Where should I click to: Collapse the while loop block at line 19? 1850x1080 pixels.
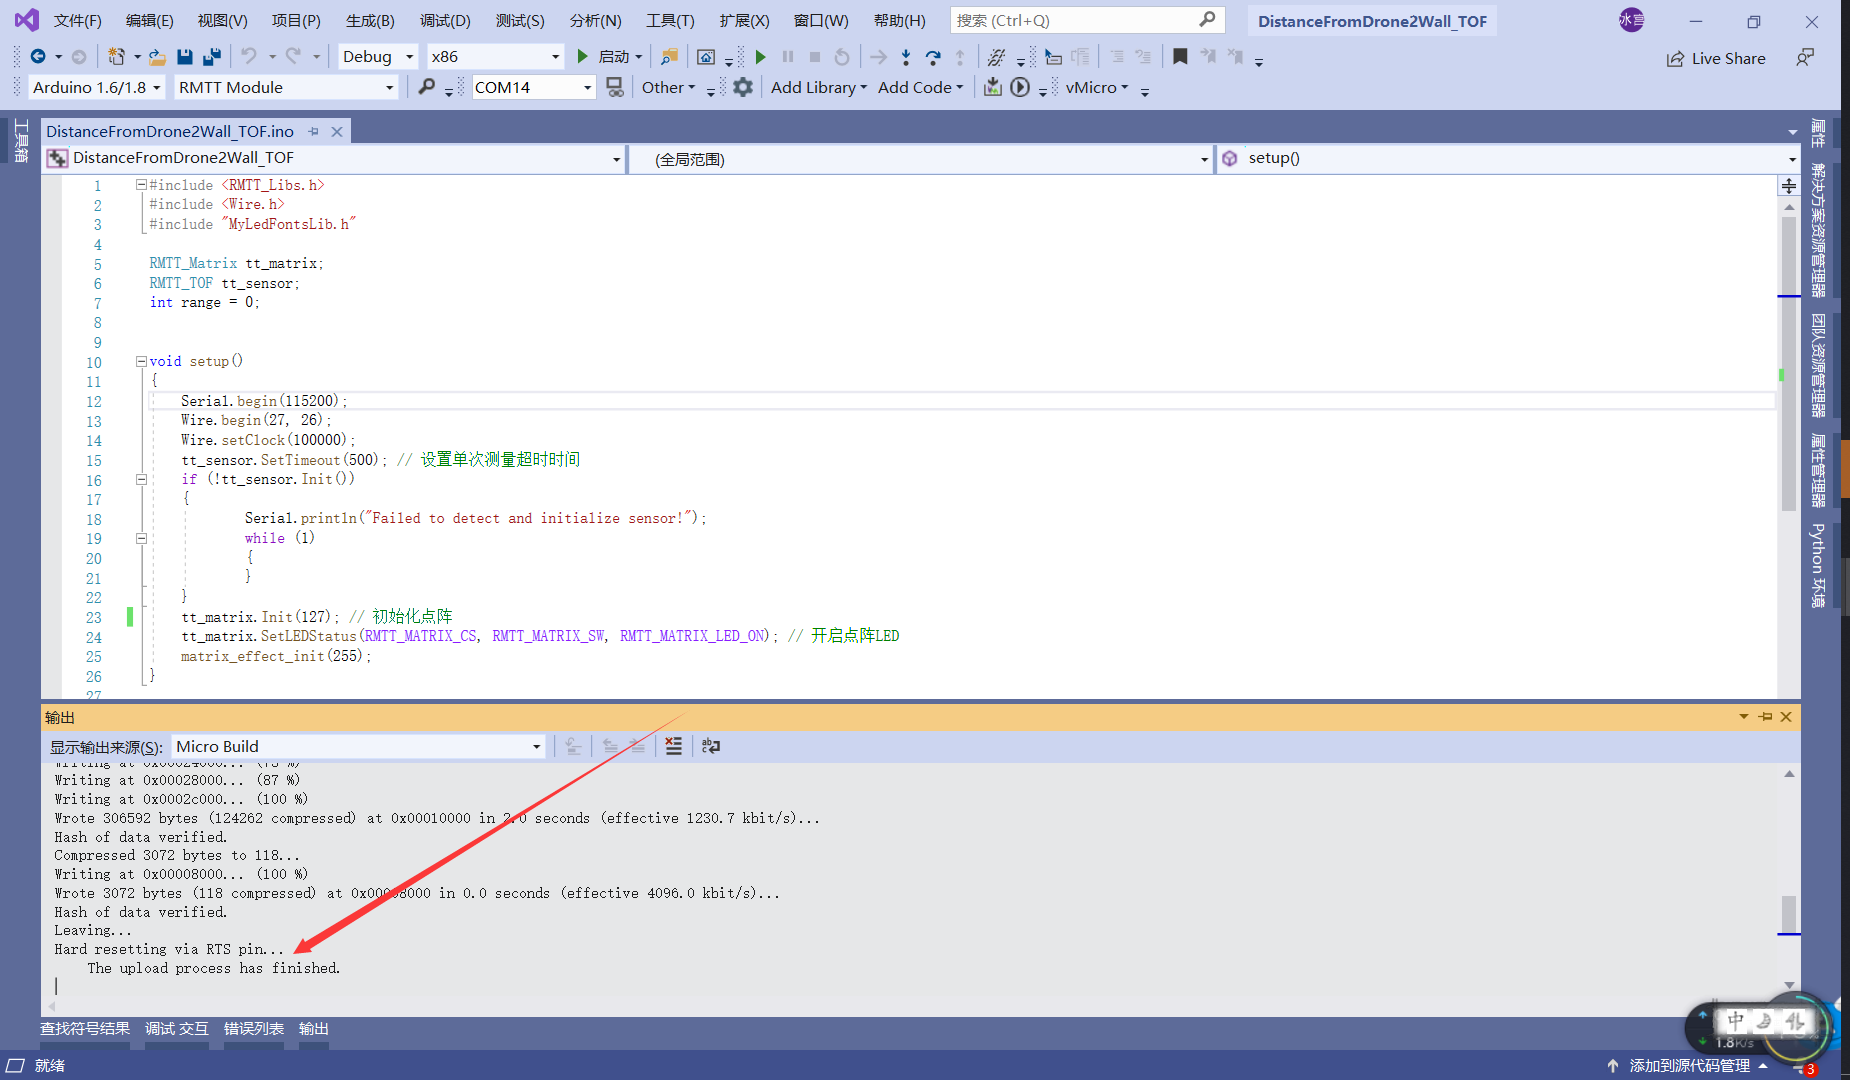[142, 538]
